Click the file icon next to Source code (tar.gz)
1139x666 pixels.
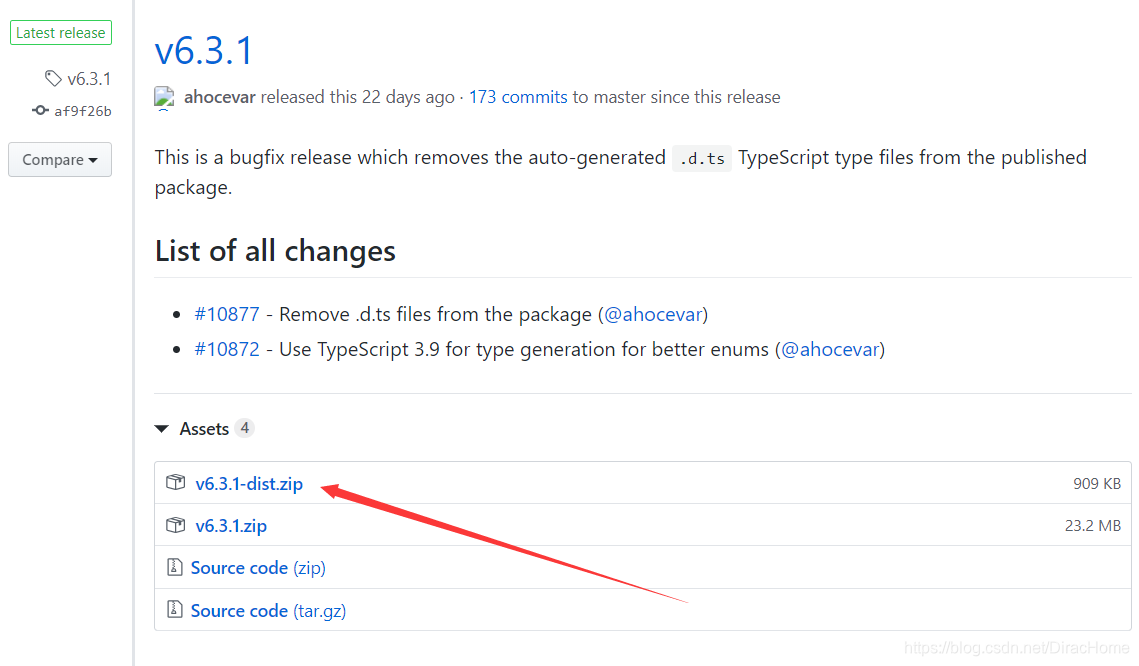point(174,609)
